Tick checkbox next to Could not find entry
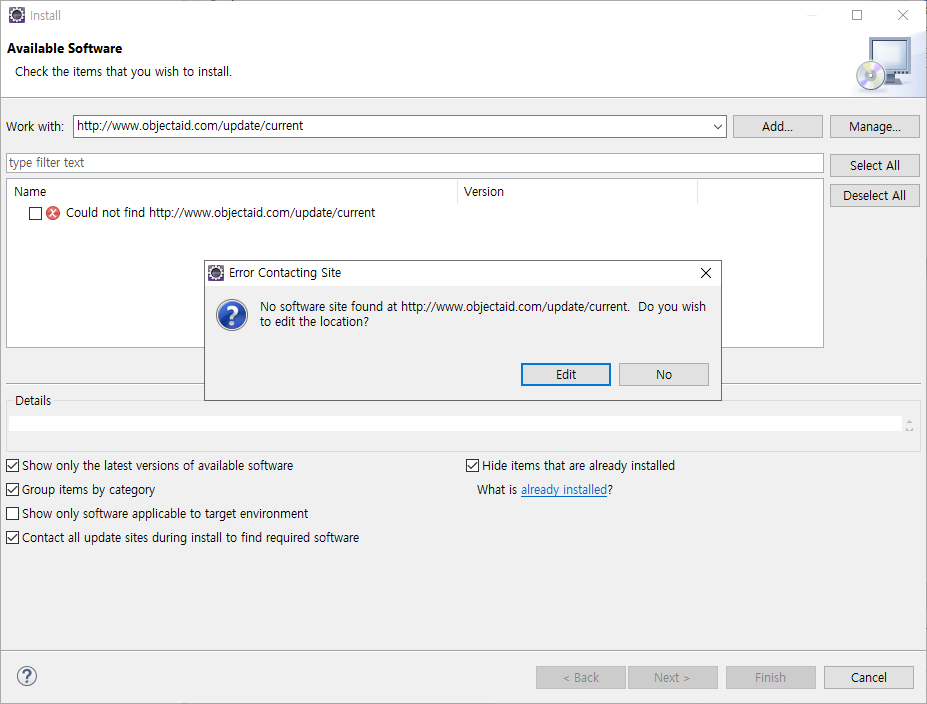Viewport: 927px width, 704px height. pyautogui.click(x=35, y=213)
